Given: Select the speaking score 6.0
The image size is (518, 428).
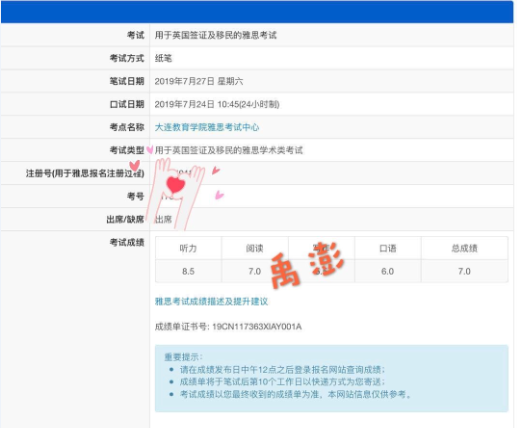Looking at the screenshot, I should click(x=388, y=271).
